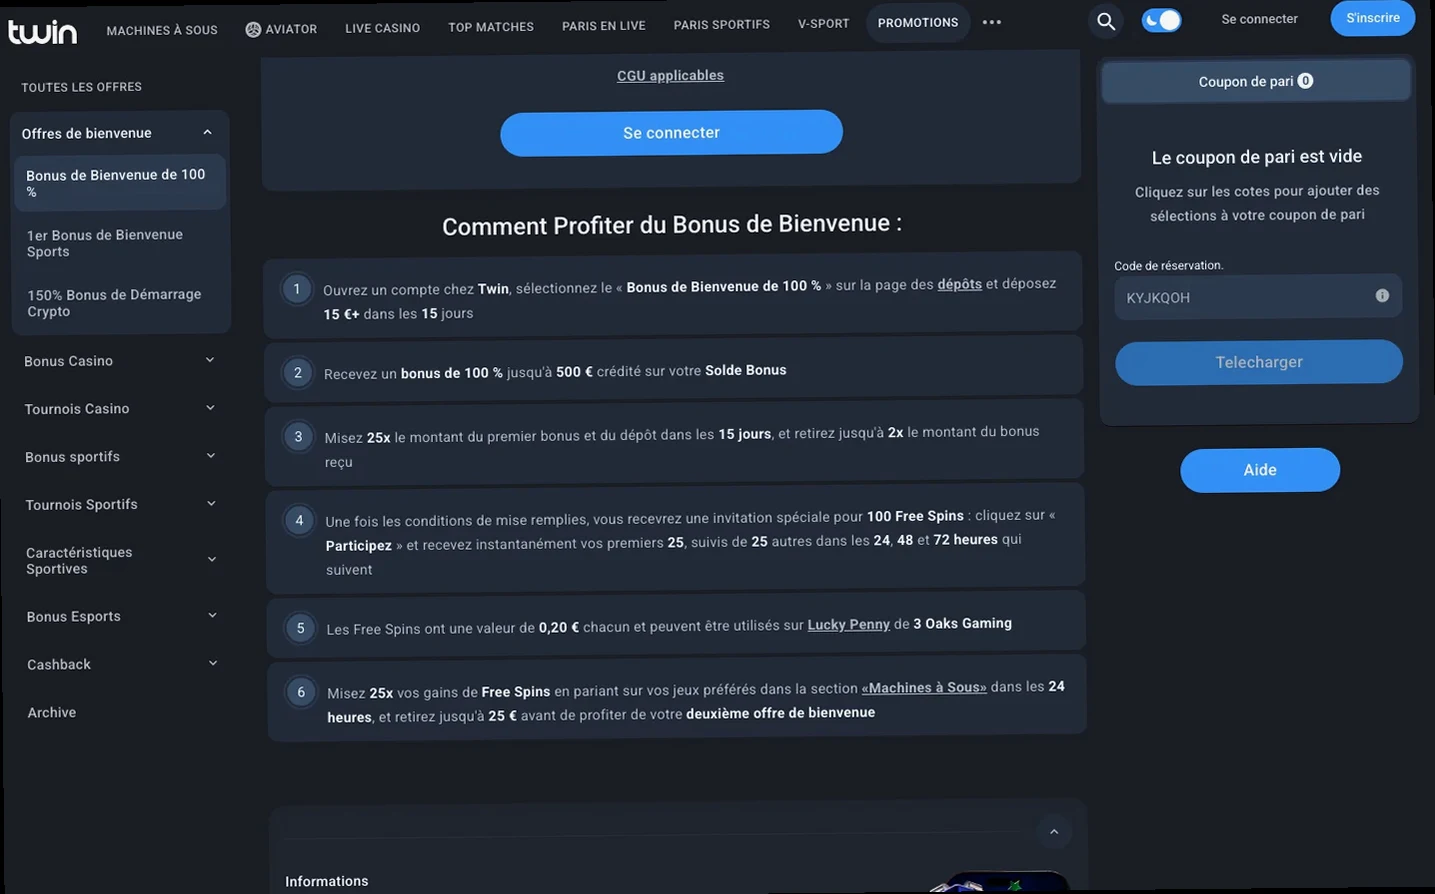Screen dimensions: 1435x894
Task: Open the search magnifier icon
Action: point(1106,21)
